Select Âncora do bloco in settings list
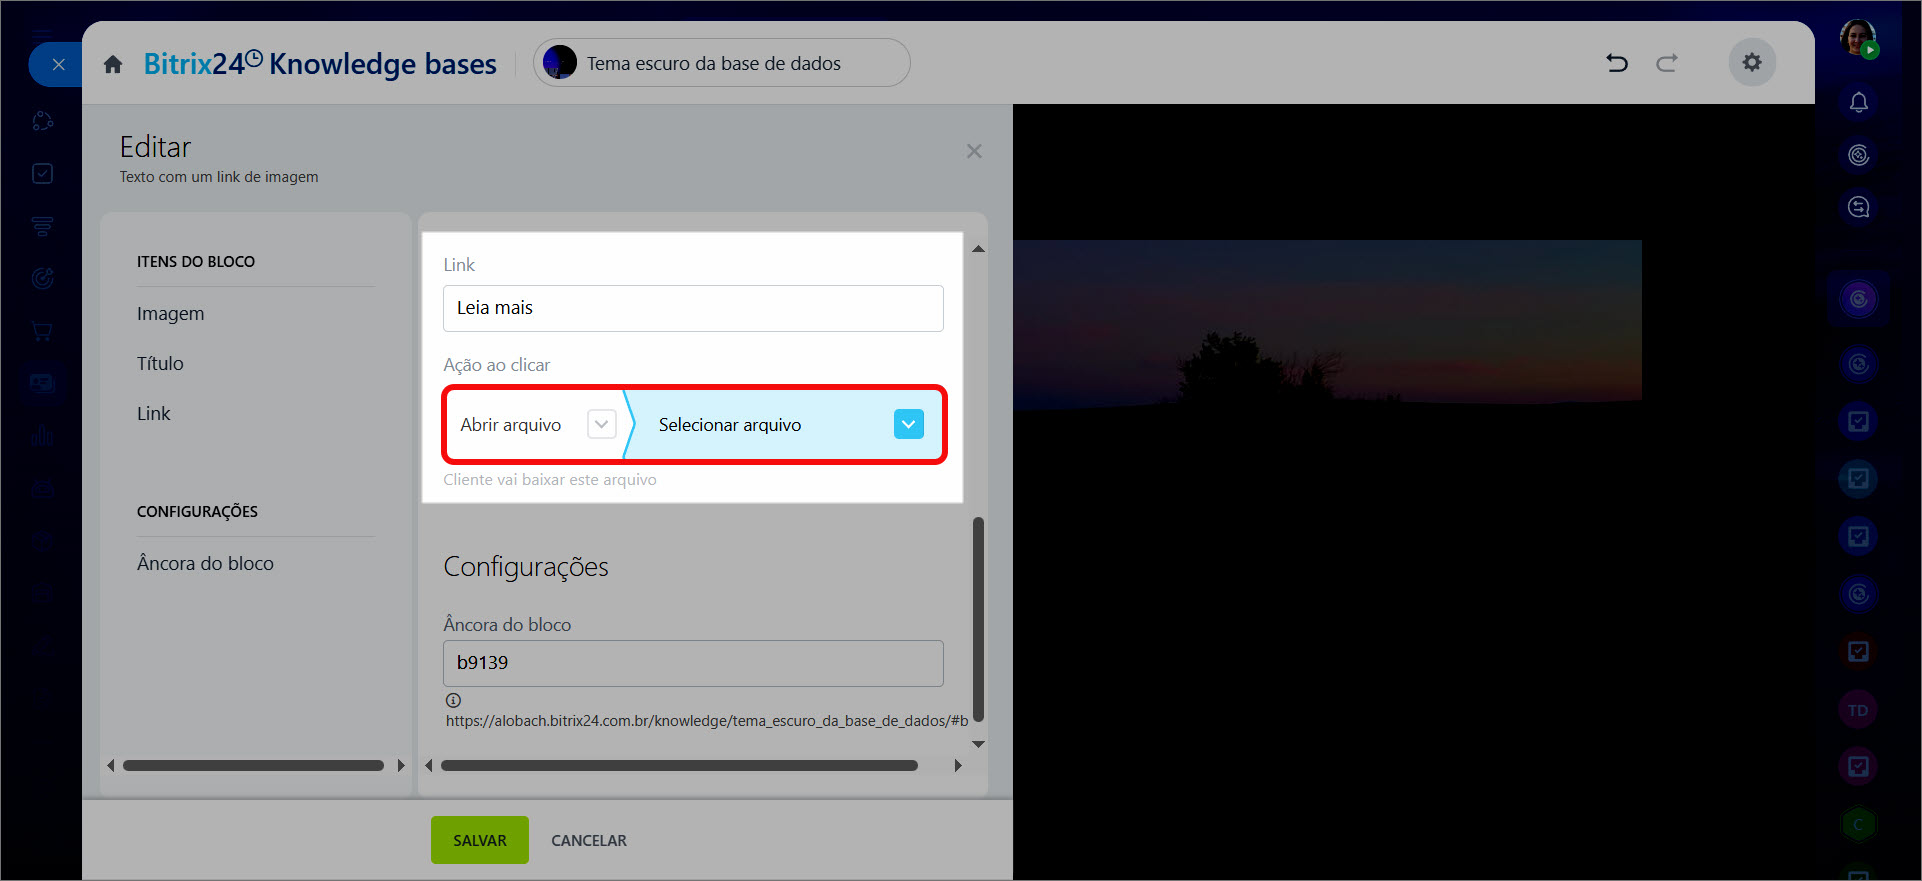Image resolution: width=1922 pixels, height=881 pixels. [205, 564]
